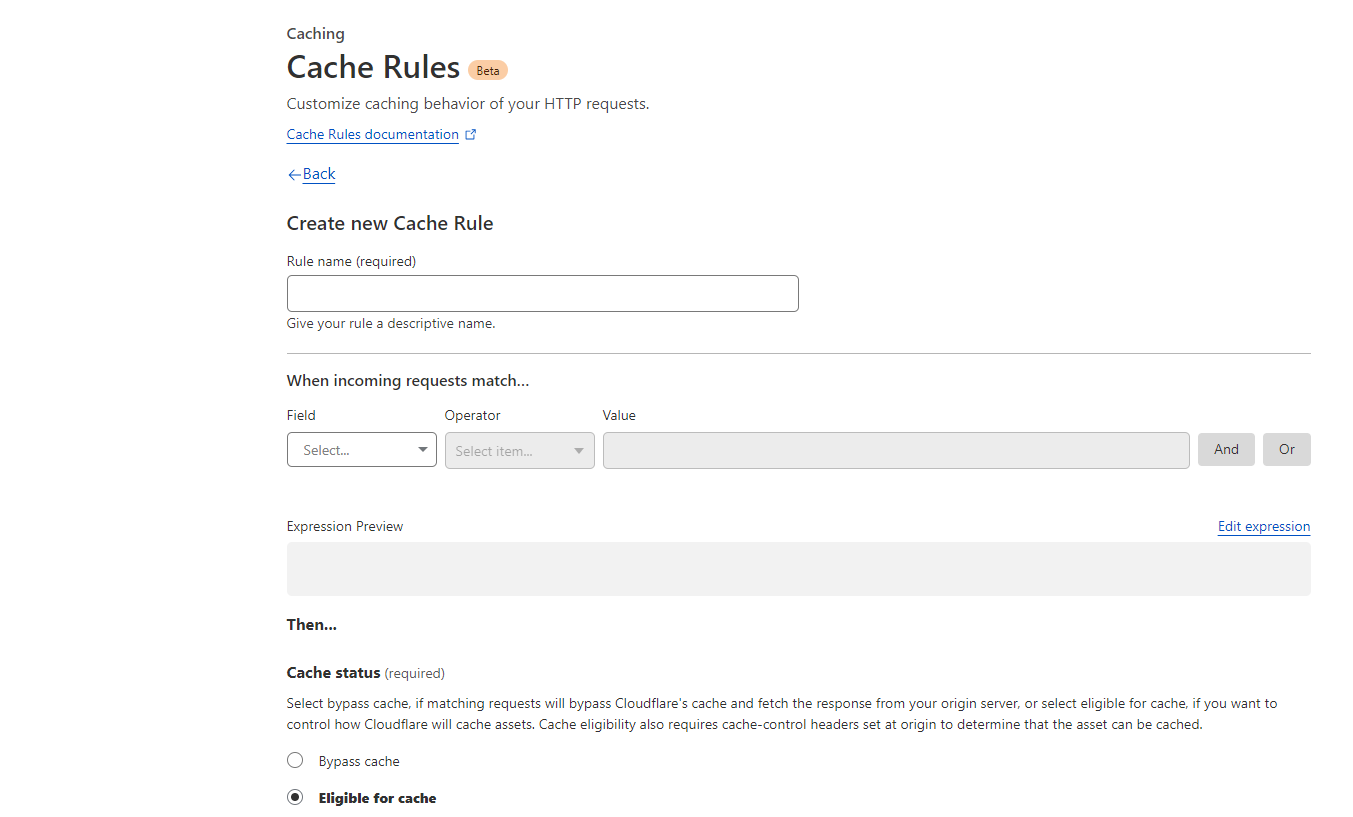This screenshot has height=817, width=1353.
Task: Click the external link icon beside documentation
Action: (x=471, y=133)
